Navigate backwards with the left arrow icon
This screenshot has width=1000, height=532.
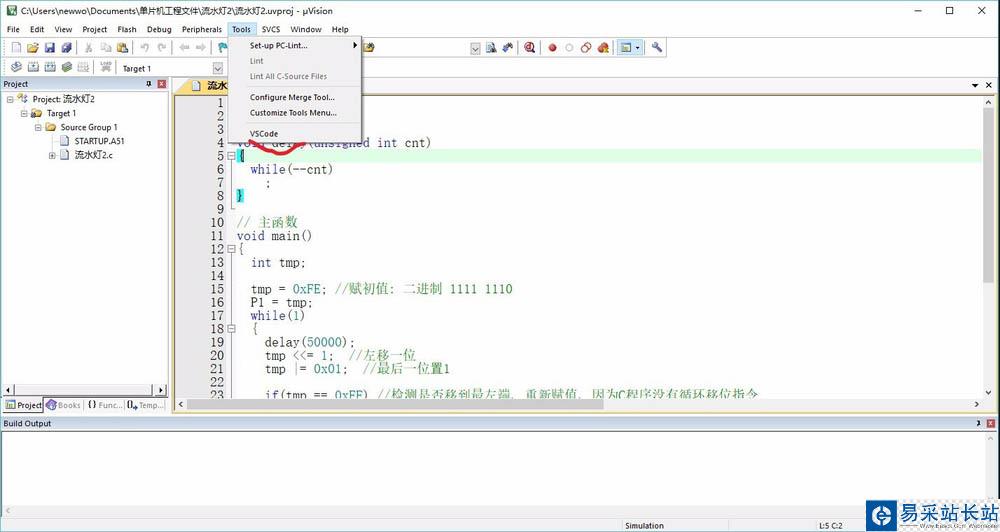click(x=184, y=48)
